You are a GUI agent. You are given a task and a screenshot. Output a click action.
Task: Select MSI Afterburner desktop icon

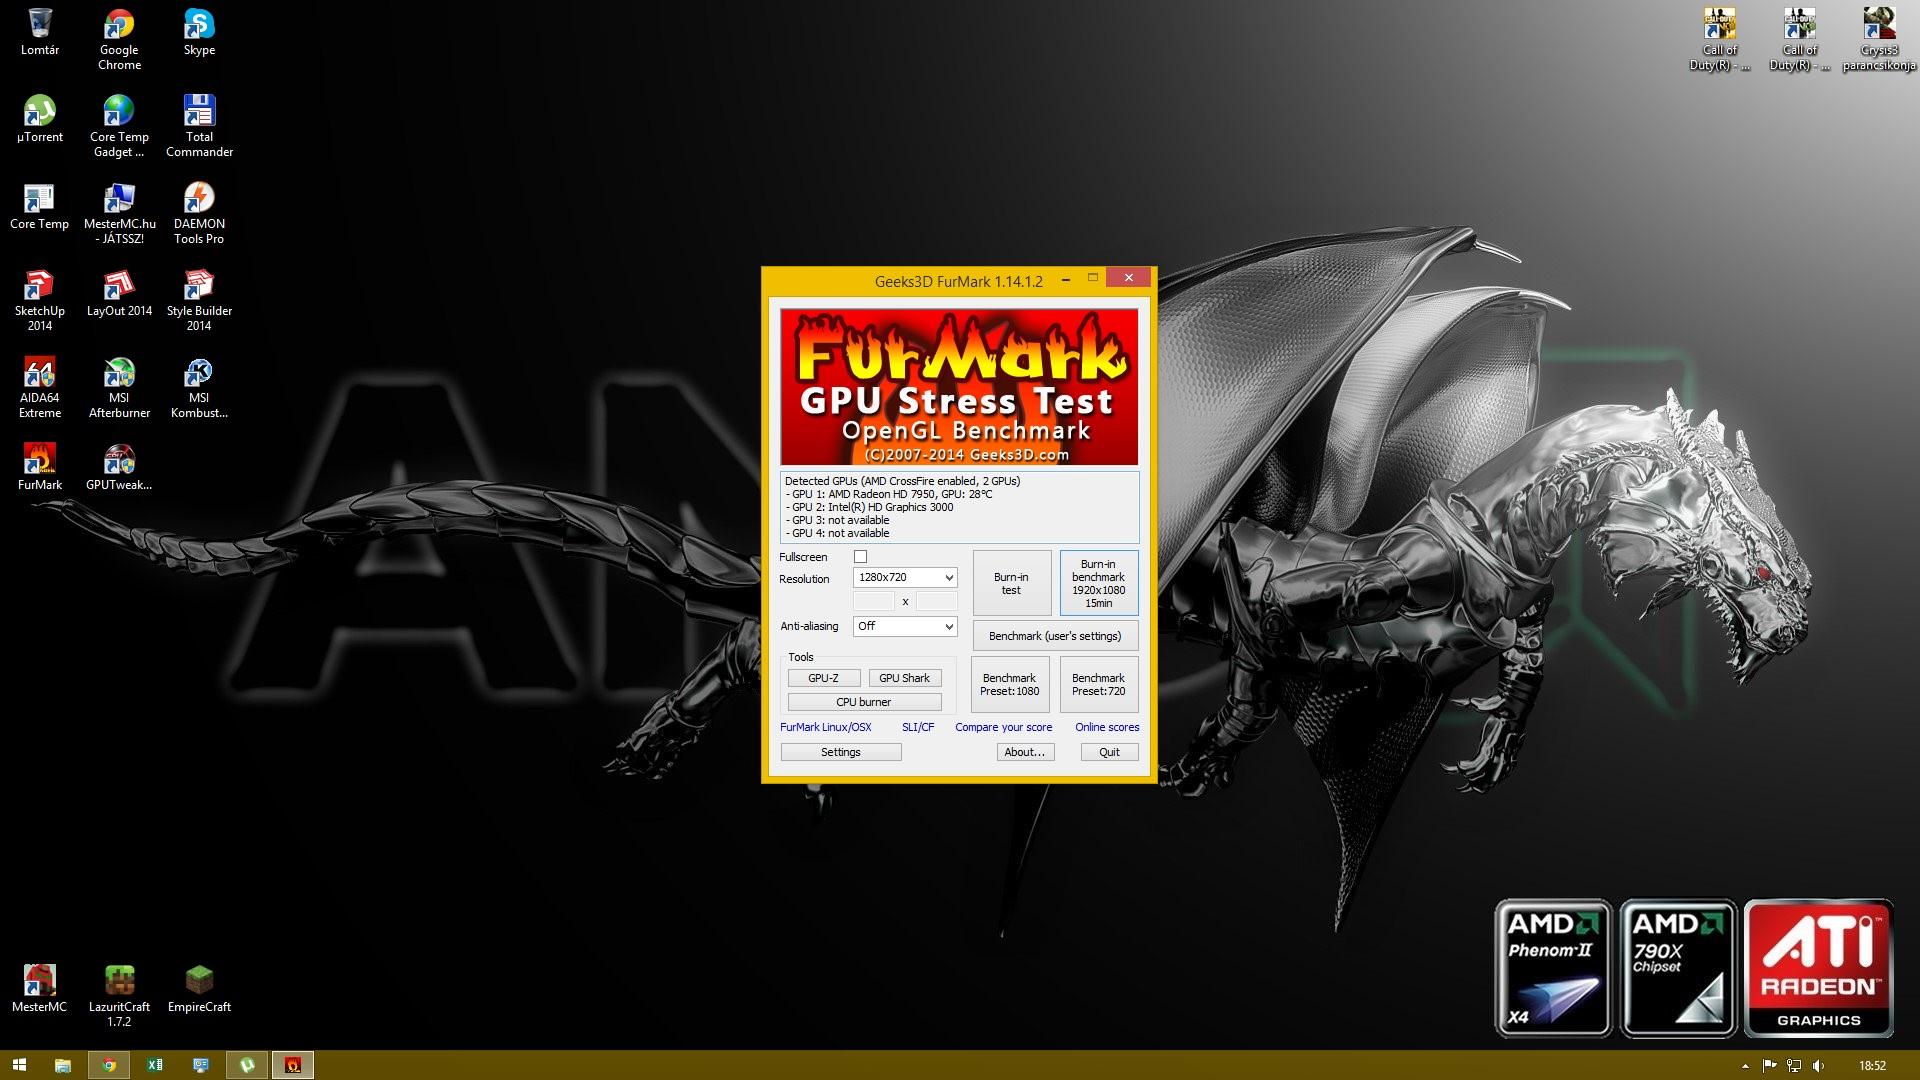pos(119,387)
